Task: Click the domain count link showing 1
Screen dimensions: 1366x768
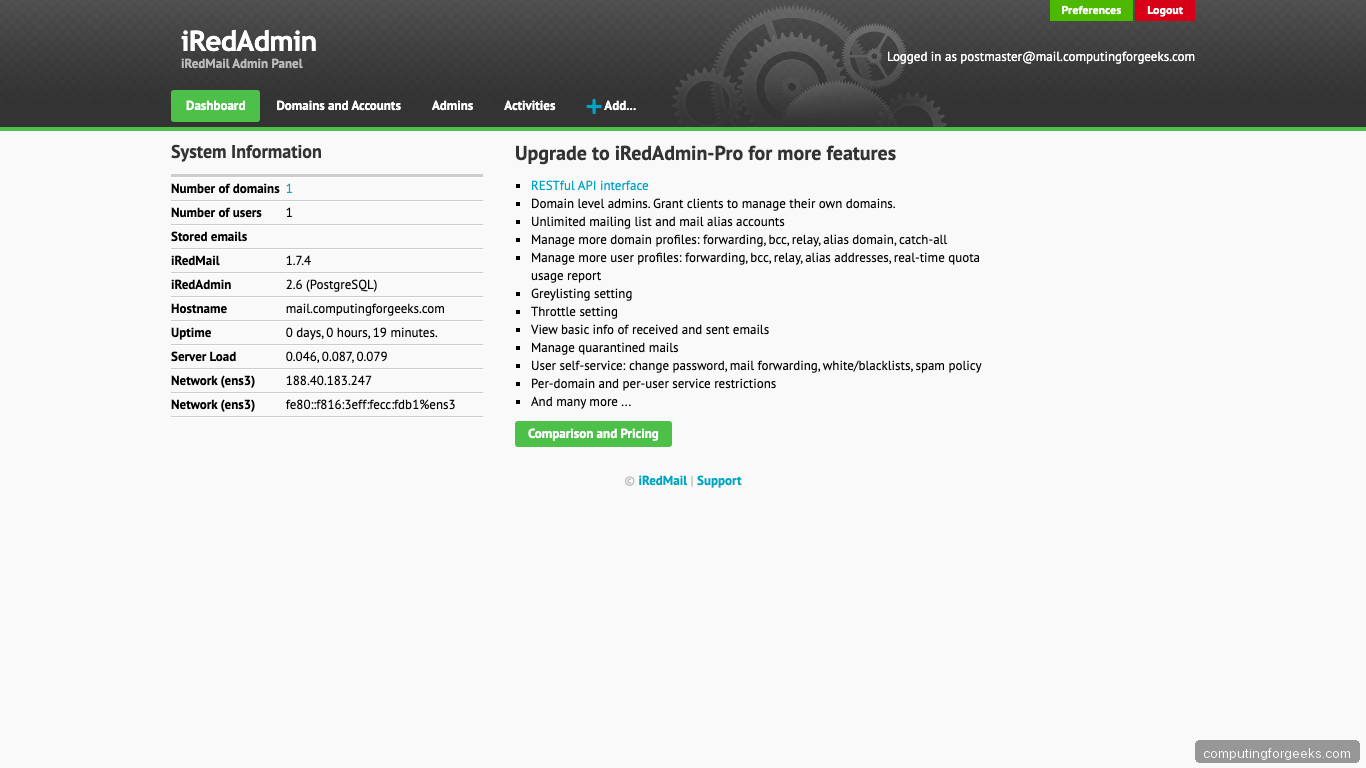Action: (288, 188)
